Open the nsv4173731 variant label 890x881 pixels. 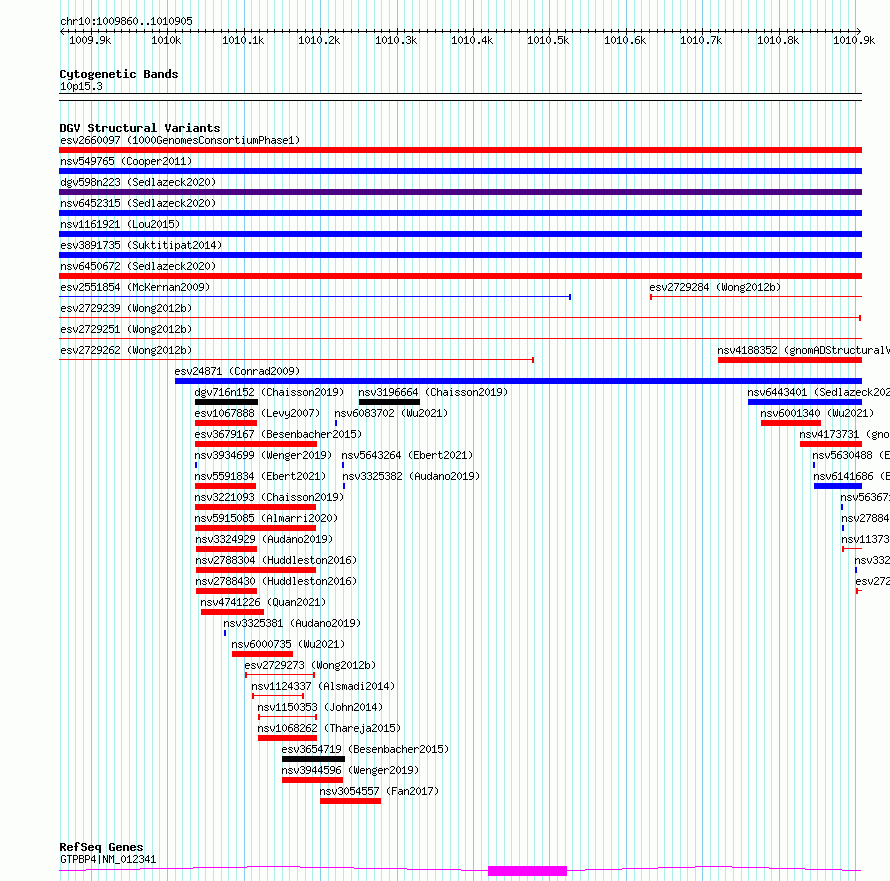845,434
